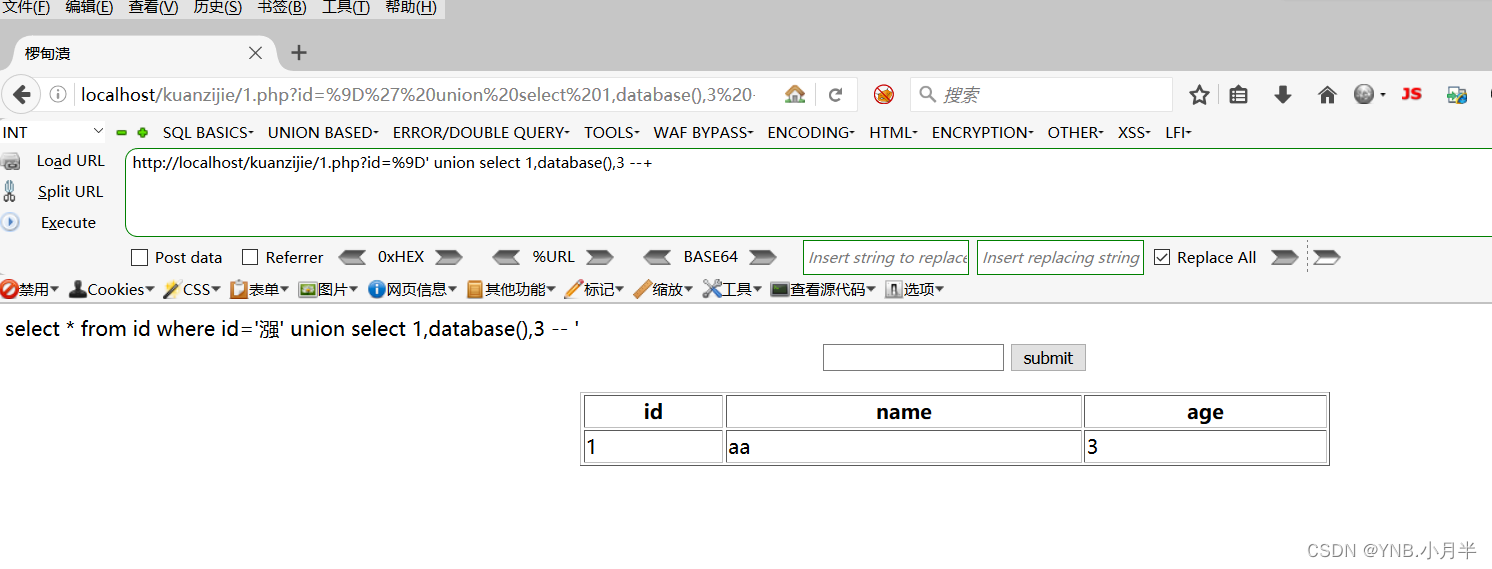Click Execute in HackBar
Image resolution: width=1492 pixels, height=569 pixels.
(68, 223)
